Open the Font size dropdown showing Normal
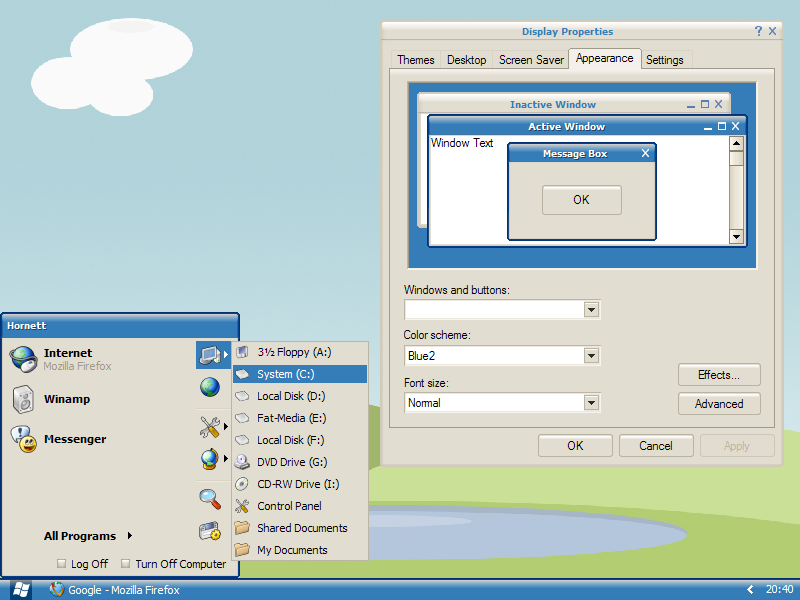The height and width of the screenshot is (600, 800). (591, 403)
